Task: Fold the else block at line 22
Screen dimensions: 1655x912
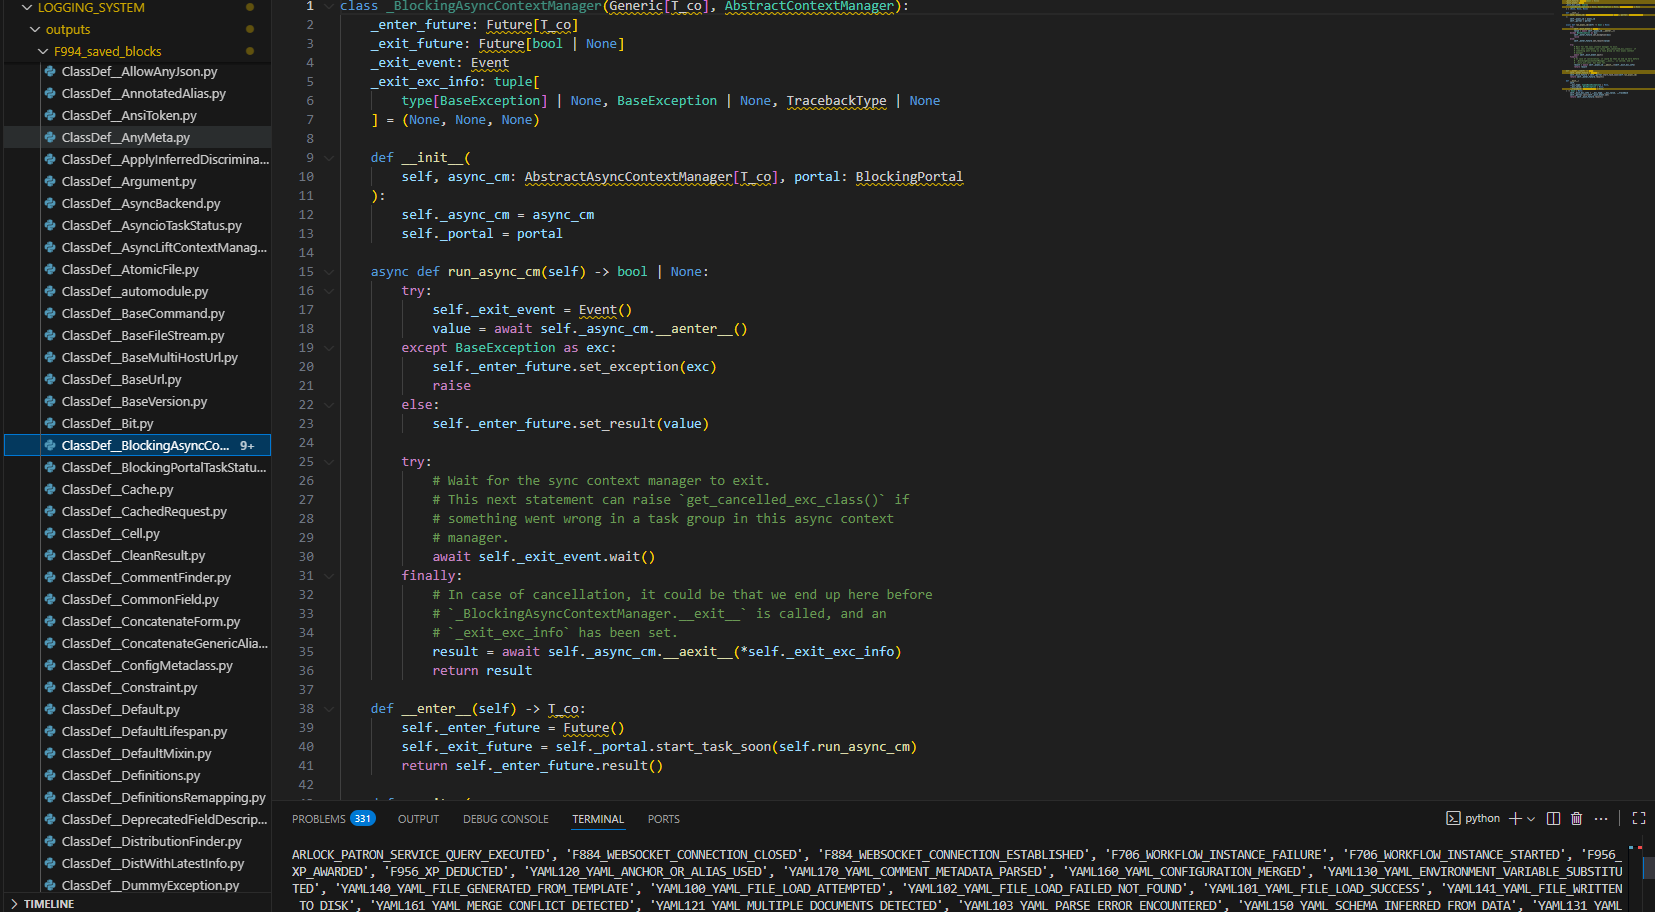Action: click(x=328, y=405)
